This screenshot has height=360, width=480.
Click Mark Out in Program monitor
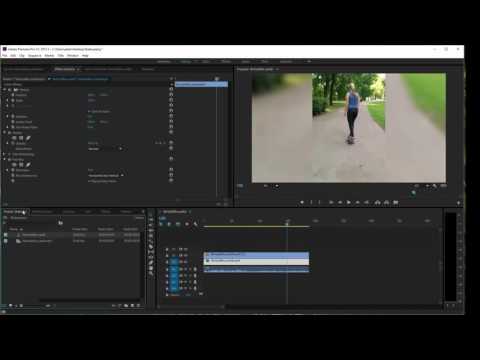319,202
